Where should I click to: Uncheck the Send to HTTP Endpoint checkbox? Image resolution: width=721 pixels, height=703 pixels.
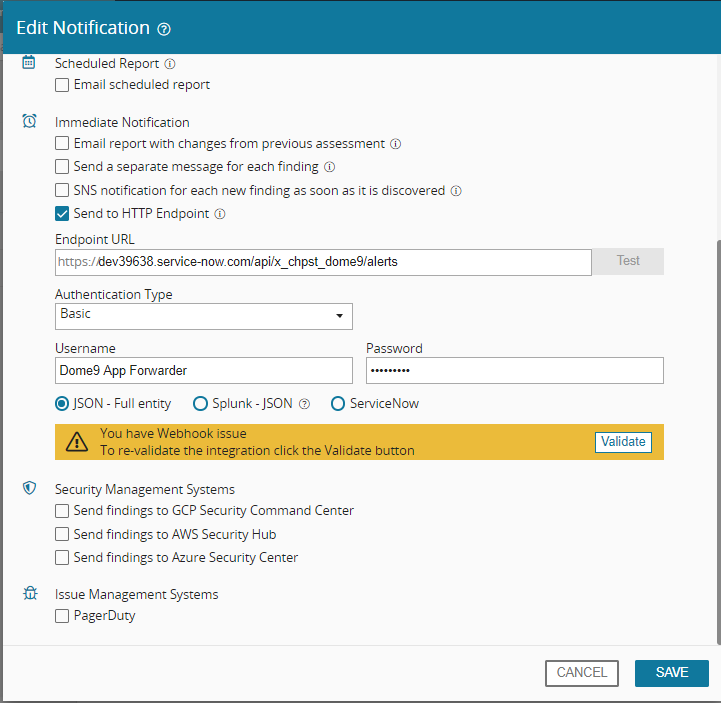(x=62, y=214)
